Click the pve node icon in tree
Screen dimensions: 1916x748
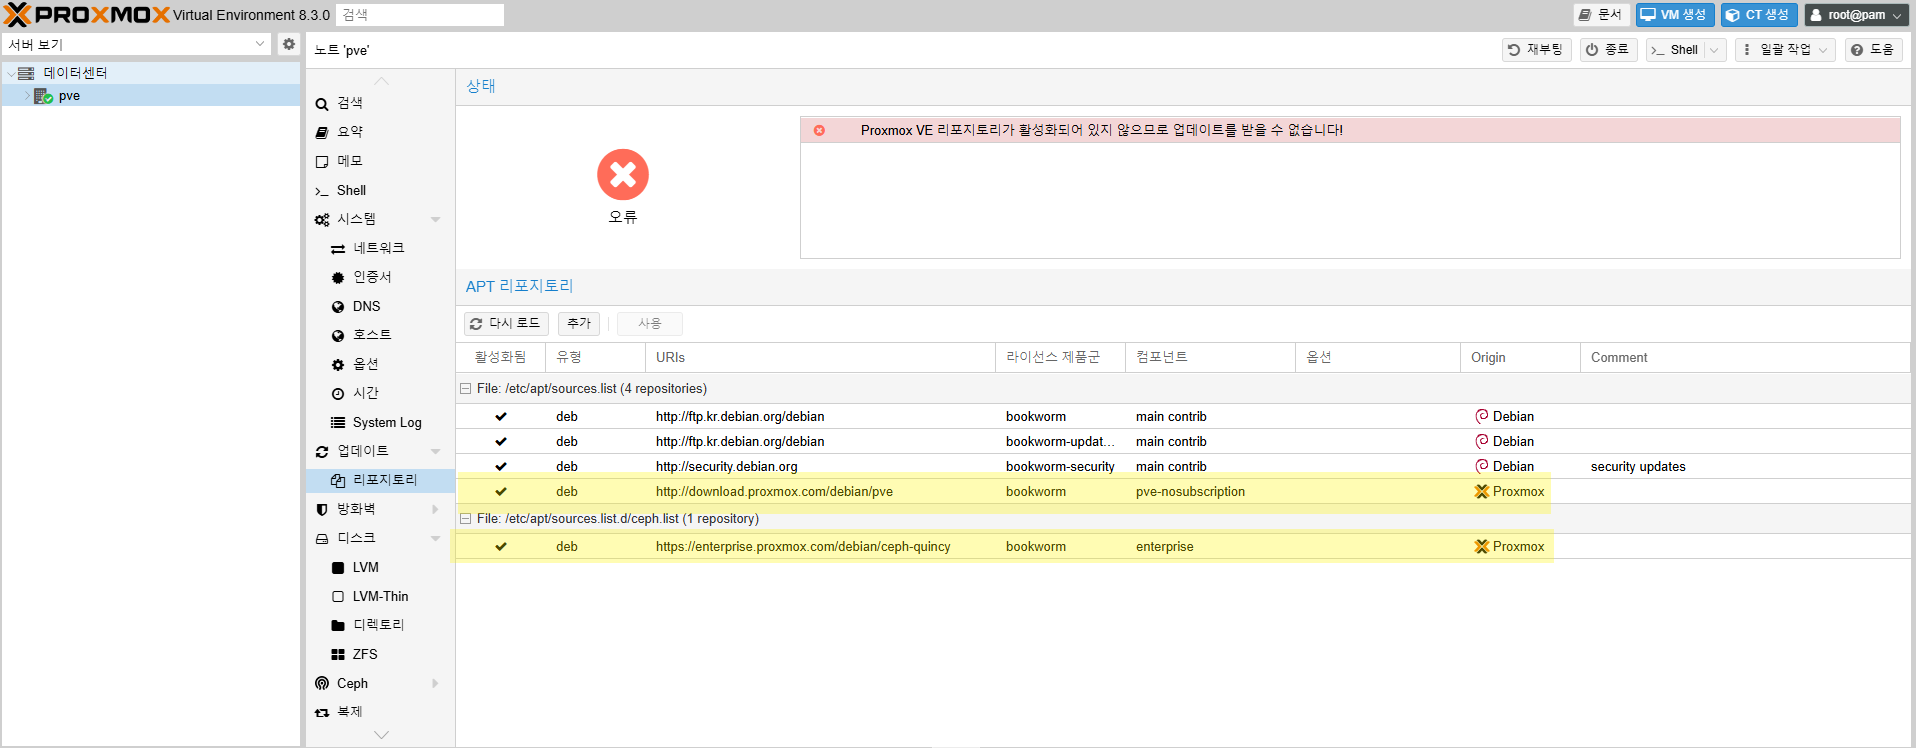click(43, 96)
